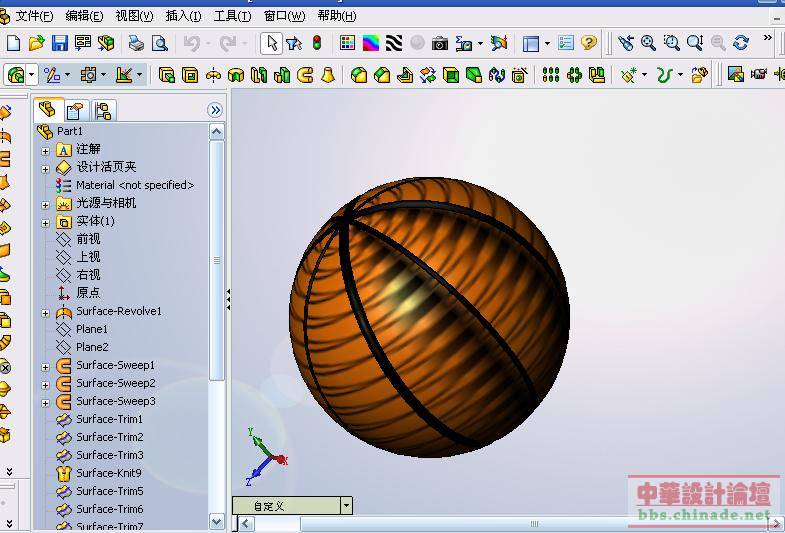
Task: Click the camera snapshot icon
Action: 439,43
